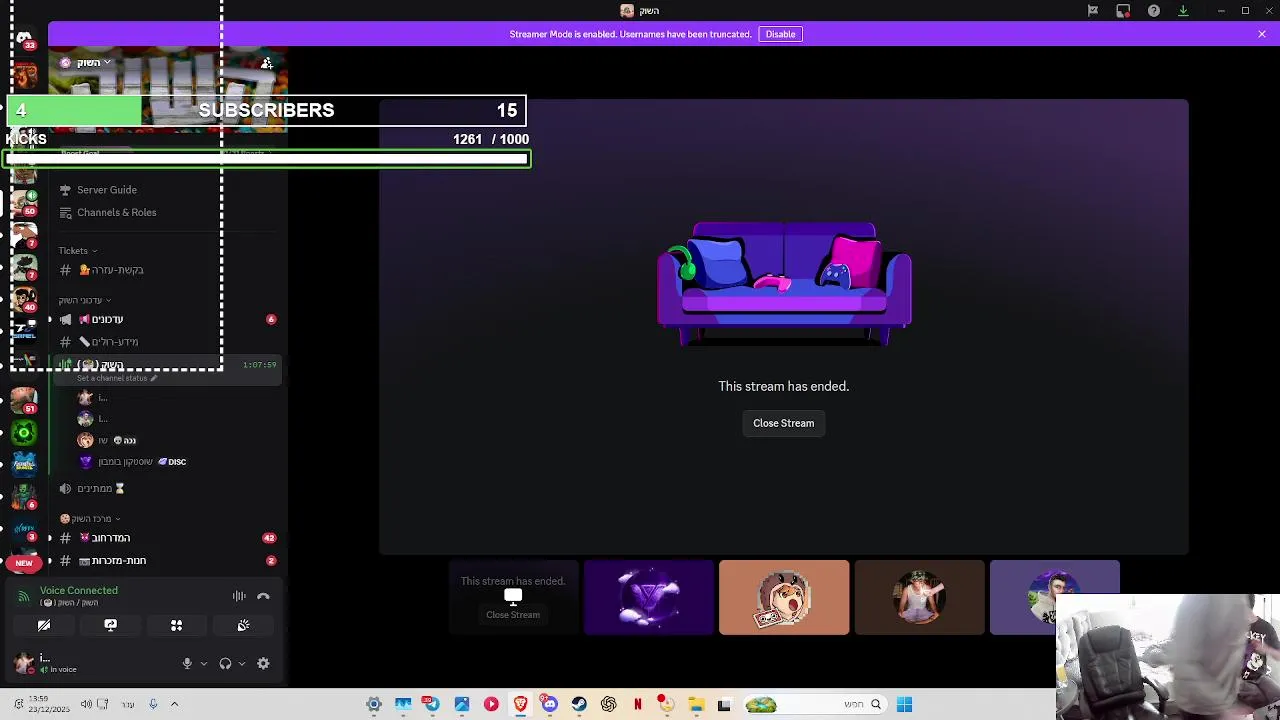
Task: Disconnect from the voice channel
Action: (x=263, y=596)
